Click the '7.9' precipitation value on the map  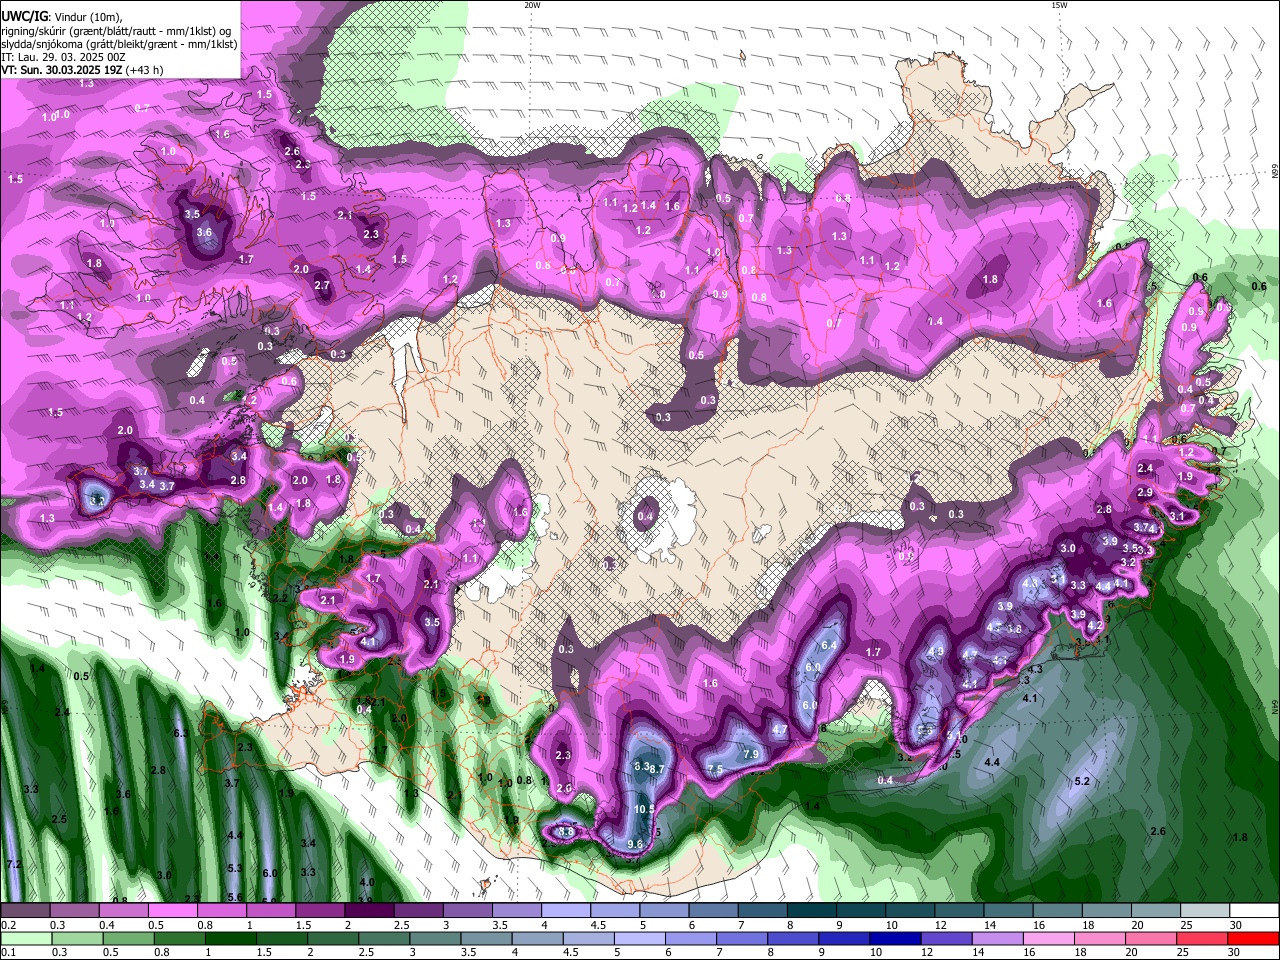click(x=751, y=754)
